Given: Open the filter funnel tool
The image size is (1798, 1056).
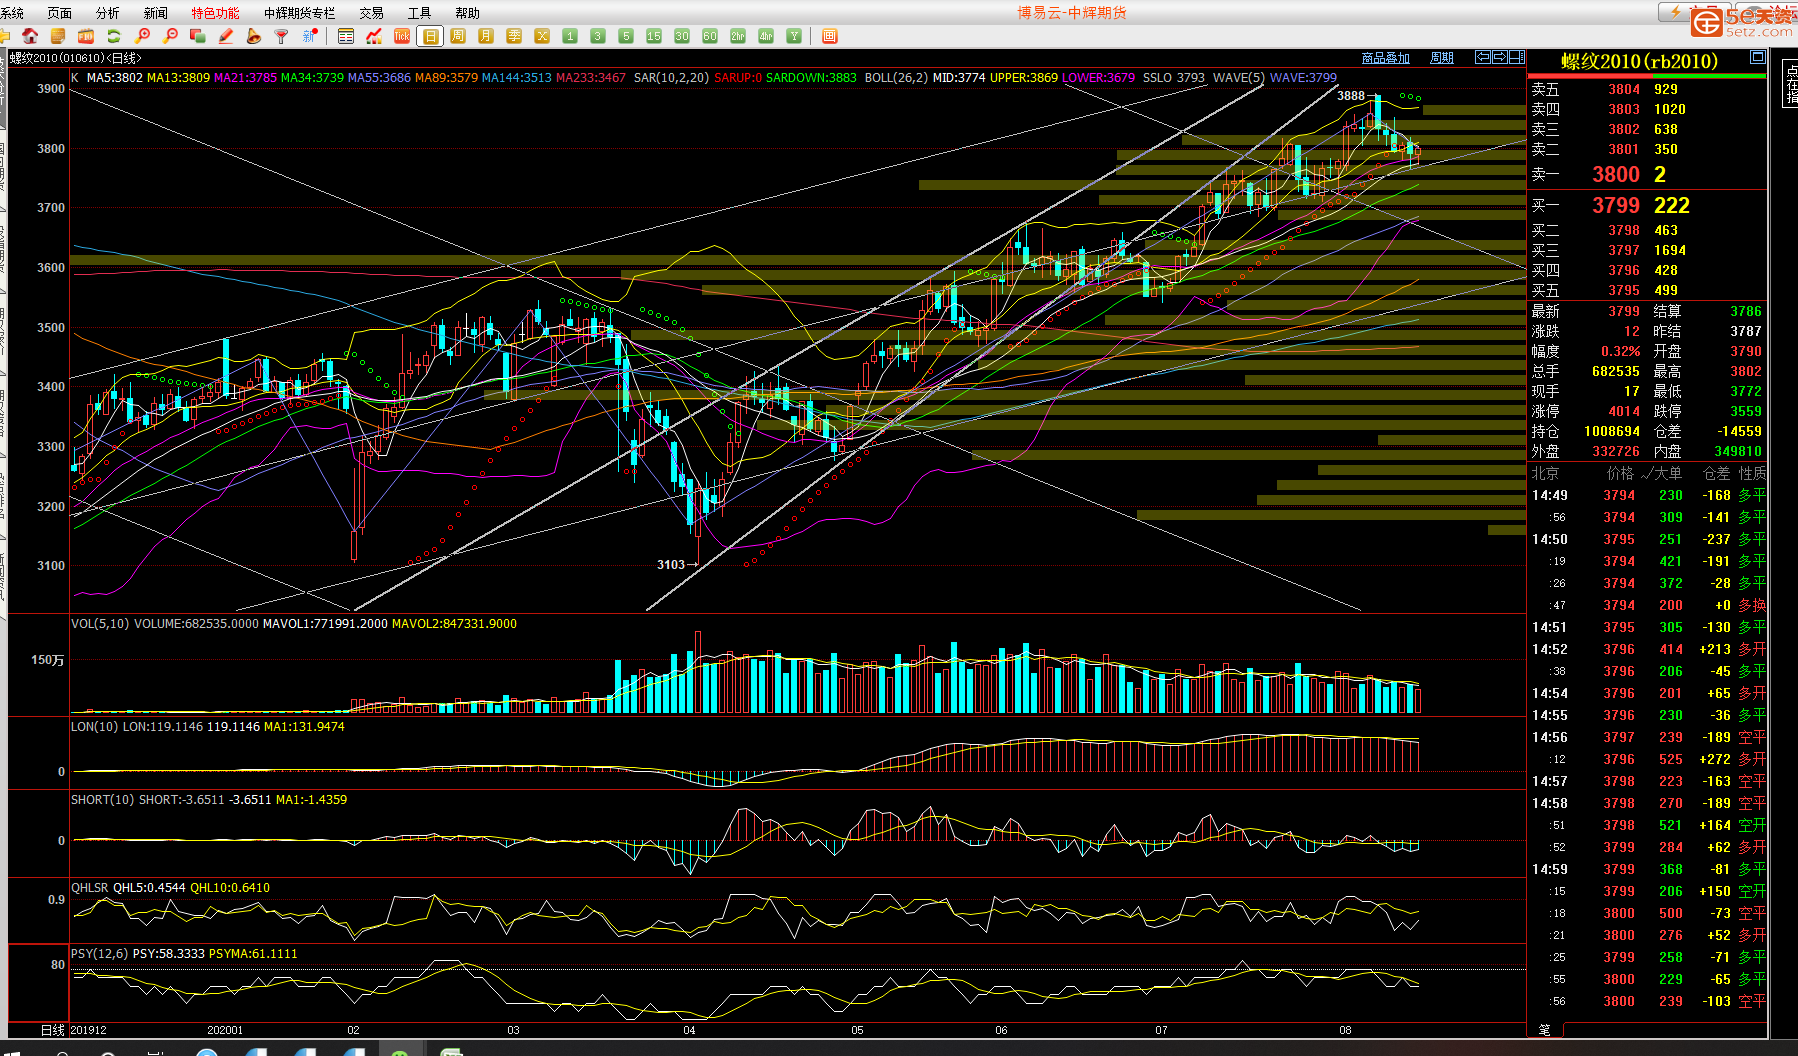Looking at the screenshot, I should [282, 36].
